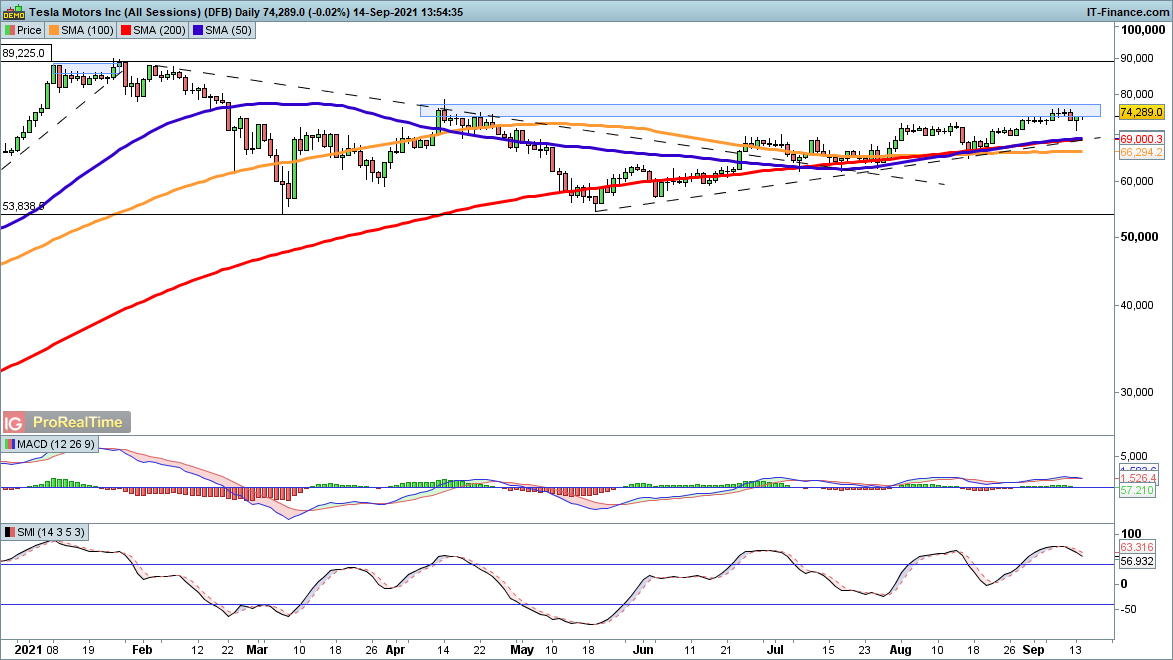1173x660 pixels.
Task: Click the red SMA (200) color swatch
Action: click(x=126, y=31)
